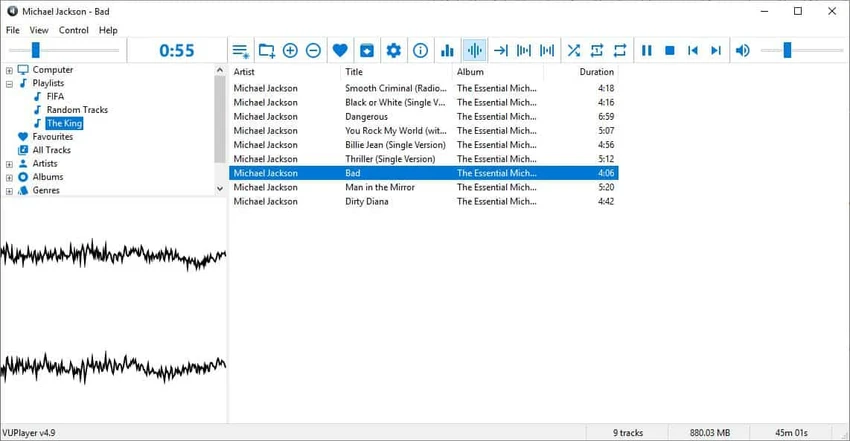This screenshot has height=441, width=850.
Task: Click the volume slider handle
Action: click(x=788, y=50)
